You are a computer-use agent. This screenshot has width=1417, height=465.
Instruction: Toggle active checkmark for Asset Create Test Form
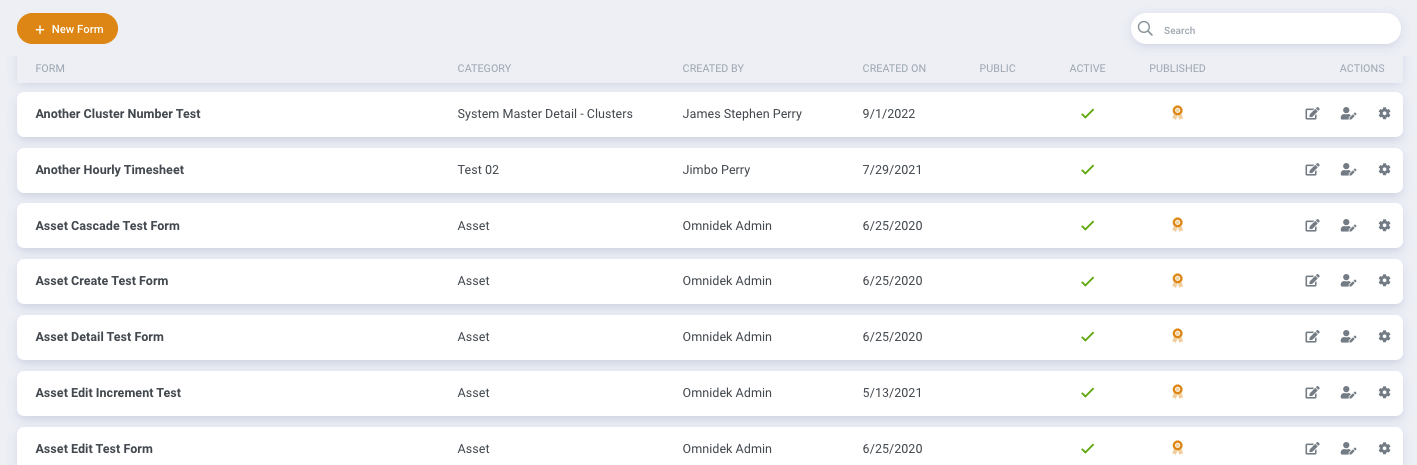(x=1087, y=281)
